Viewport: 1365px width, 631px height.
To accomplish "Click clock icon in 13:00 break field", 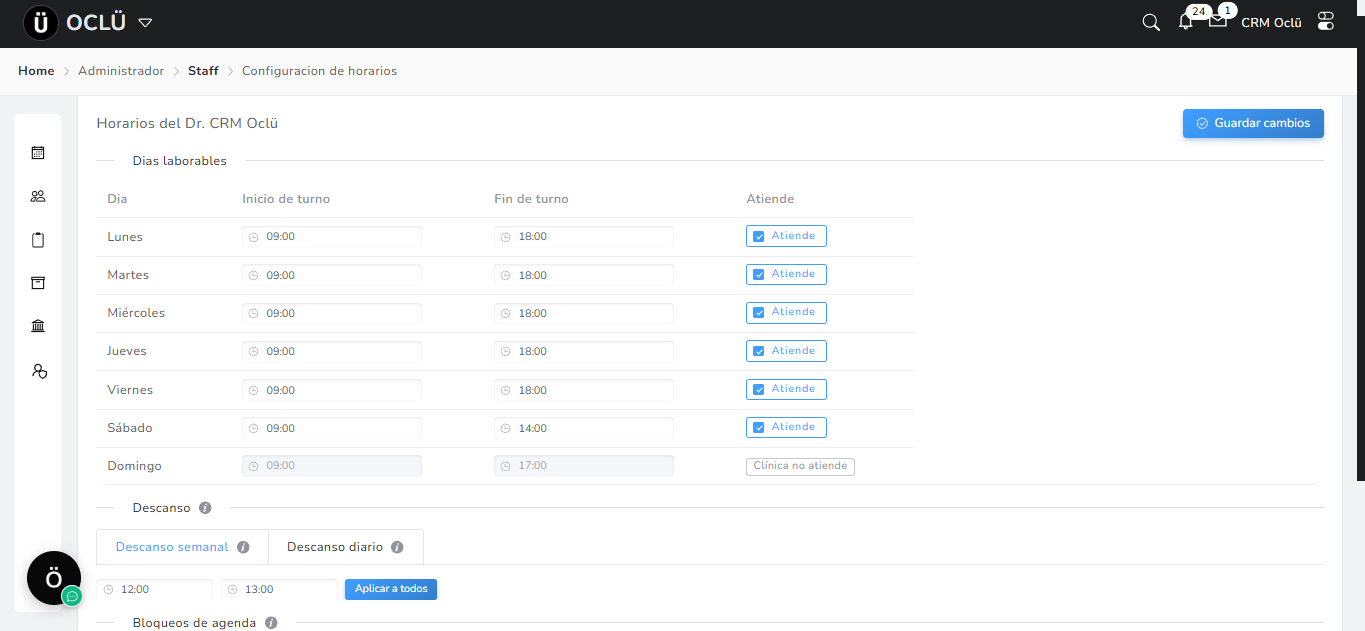I will [x=233, y=589].
